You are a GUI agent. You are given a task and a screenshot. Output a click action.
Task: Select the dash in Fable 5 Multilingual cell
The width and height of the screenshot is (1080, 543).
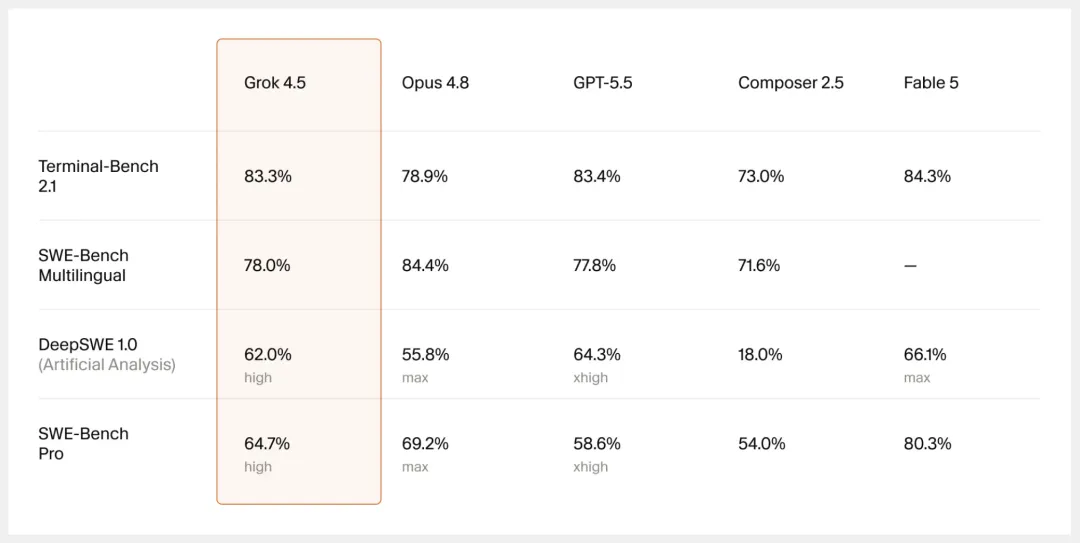pyautogui.click(x=911, y=266)
